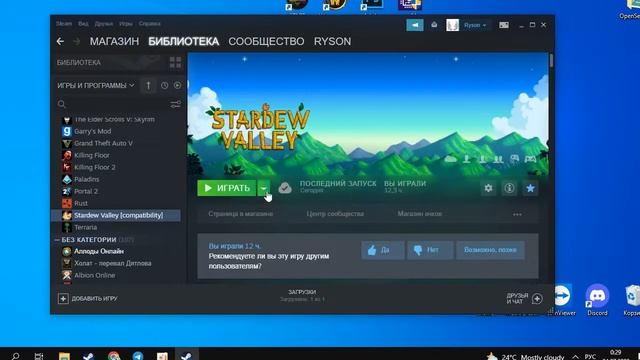Screen dimensions: 640x360
Task: Open the Друзья menu
Action: (104, 24)
